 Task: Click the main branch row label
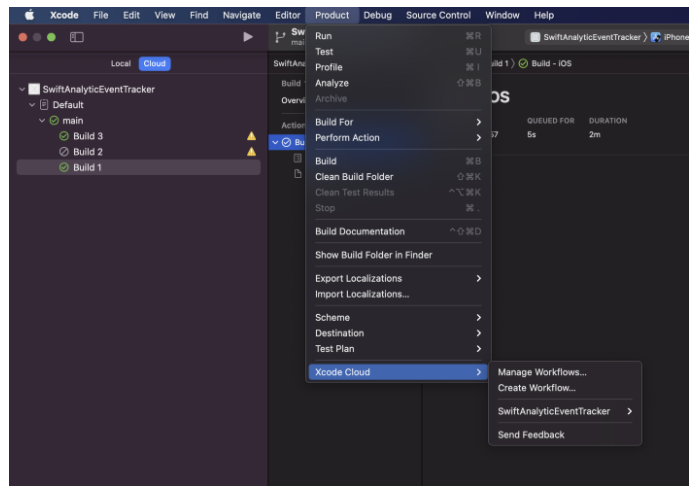click(x=72, y=120)
